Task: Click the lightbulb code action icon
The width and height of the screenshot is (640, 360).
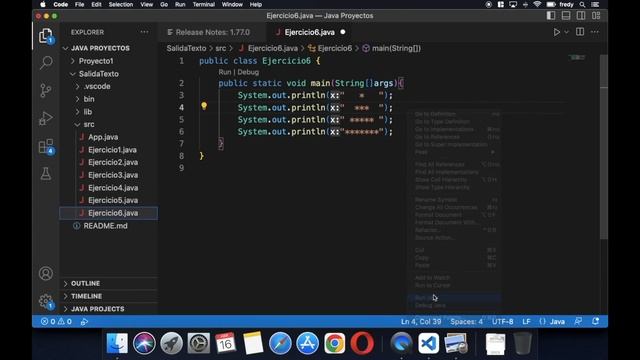Action: pyautogui.click(x=204, y=106)
